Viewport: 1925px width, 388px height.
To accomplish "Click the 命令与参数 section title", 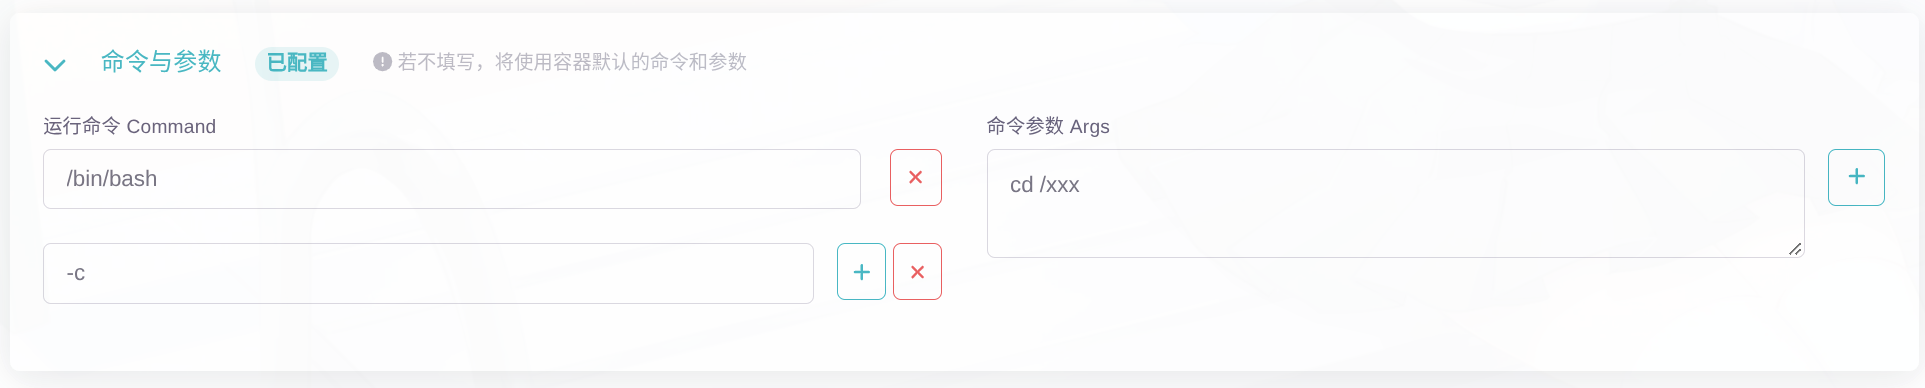I will coord(161,62).
